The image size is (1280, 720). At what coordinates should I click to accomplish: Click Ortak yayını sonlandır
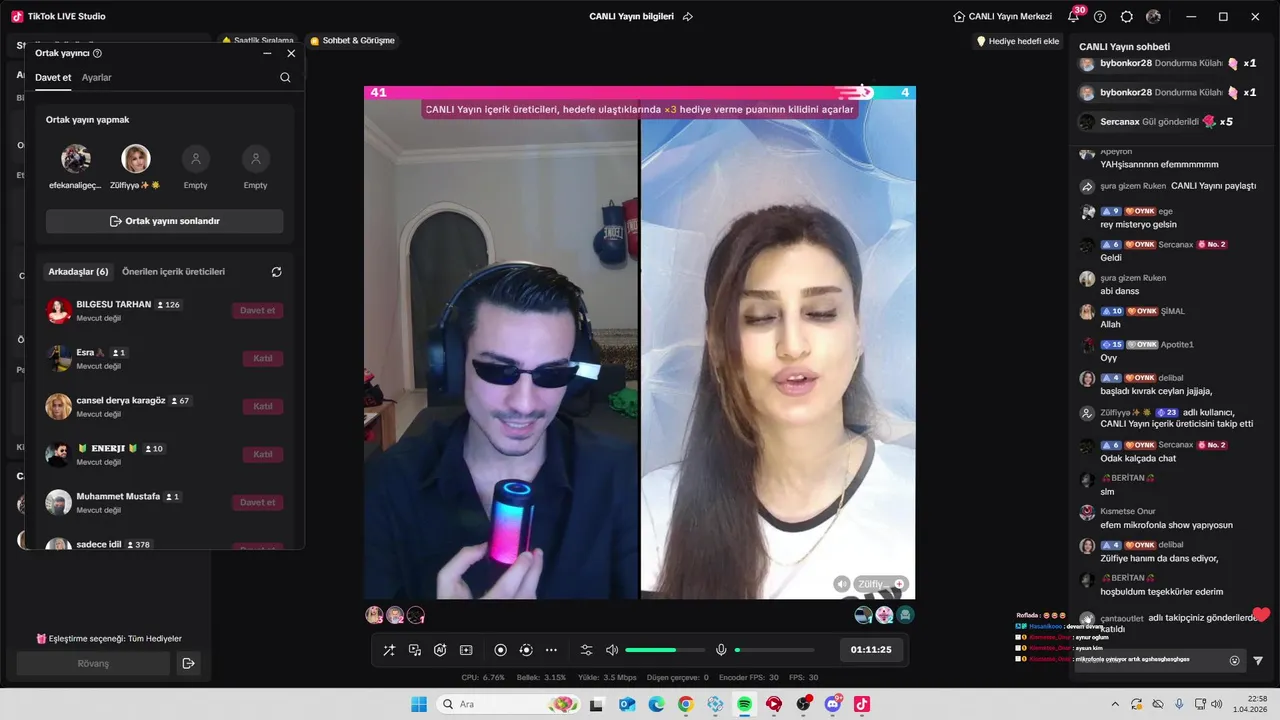[165, 221]
